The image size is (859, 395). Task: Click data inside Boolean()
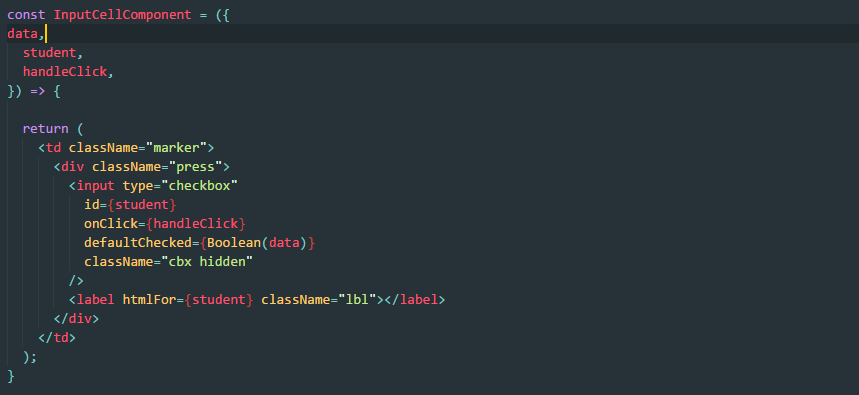click(284, 243)
